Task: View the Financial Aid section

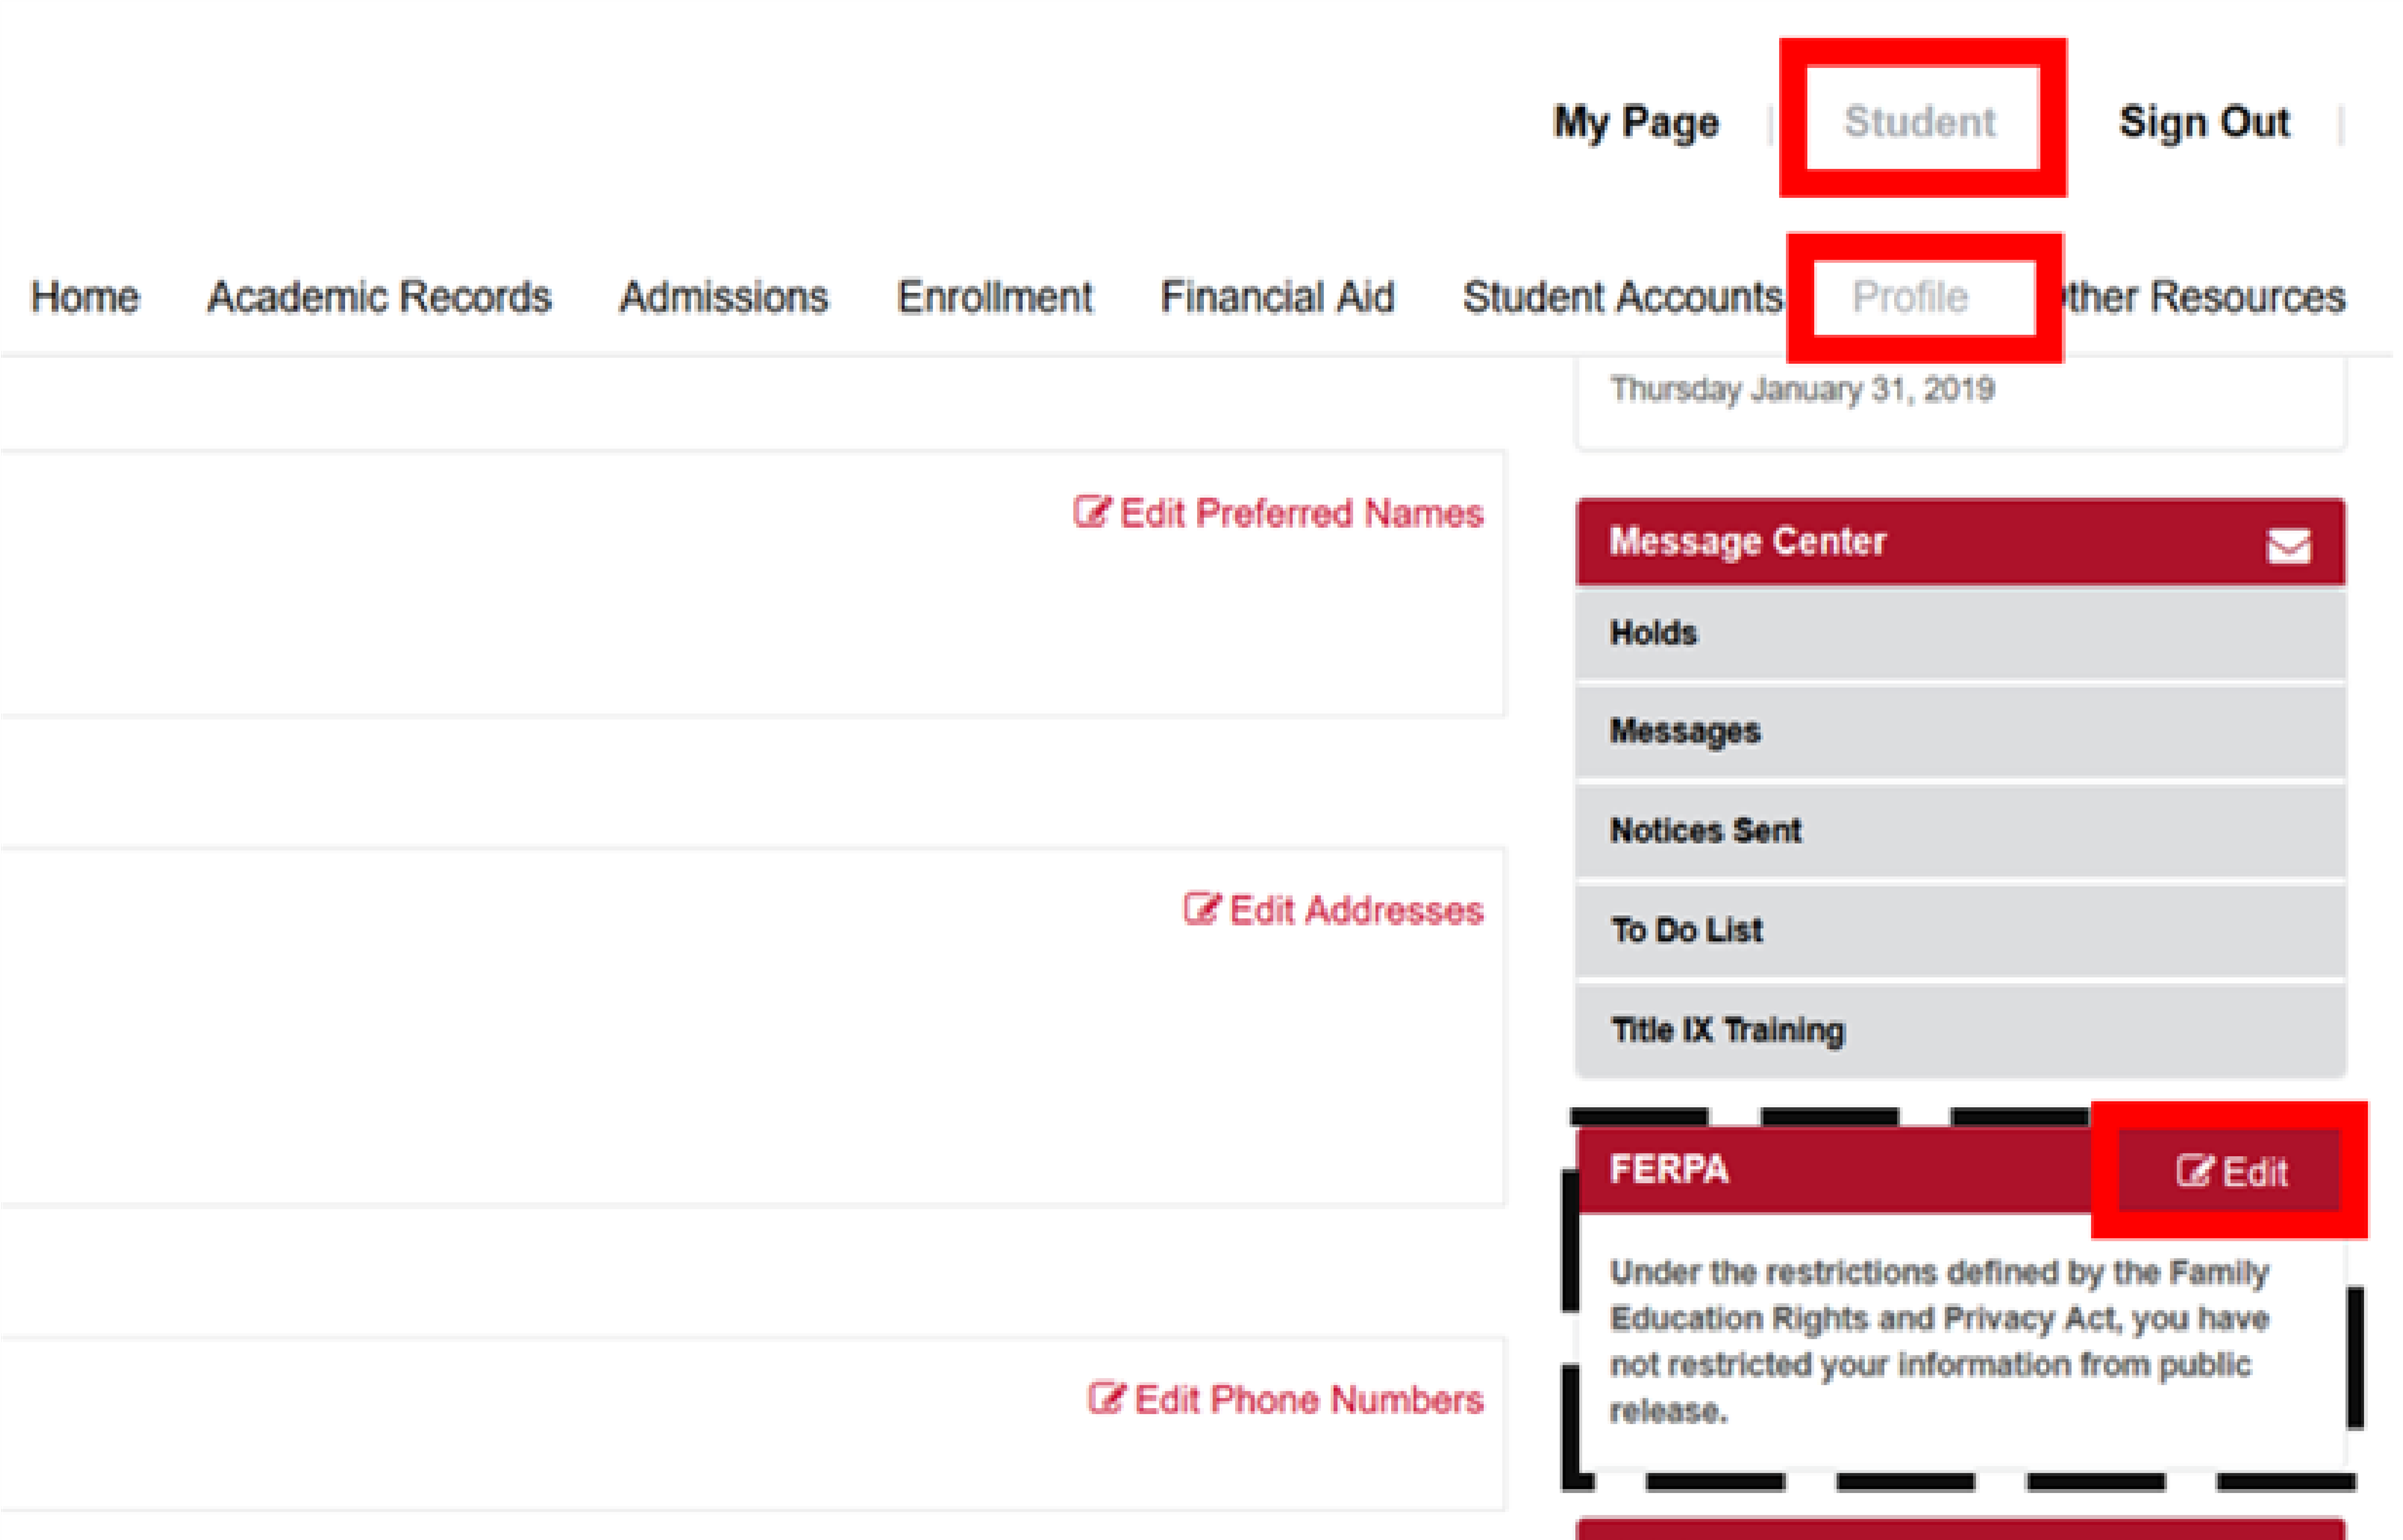Action: click(1277, 297)
